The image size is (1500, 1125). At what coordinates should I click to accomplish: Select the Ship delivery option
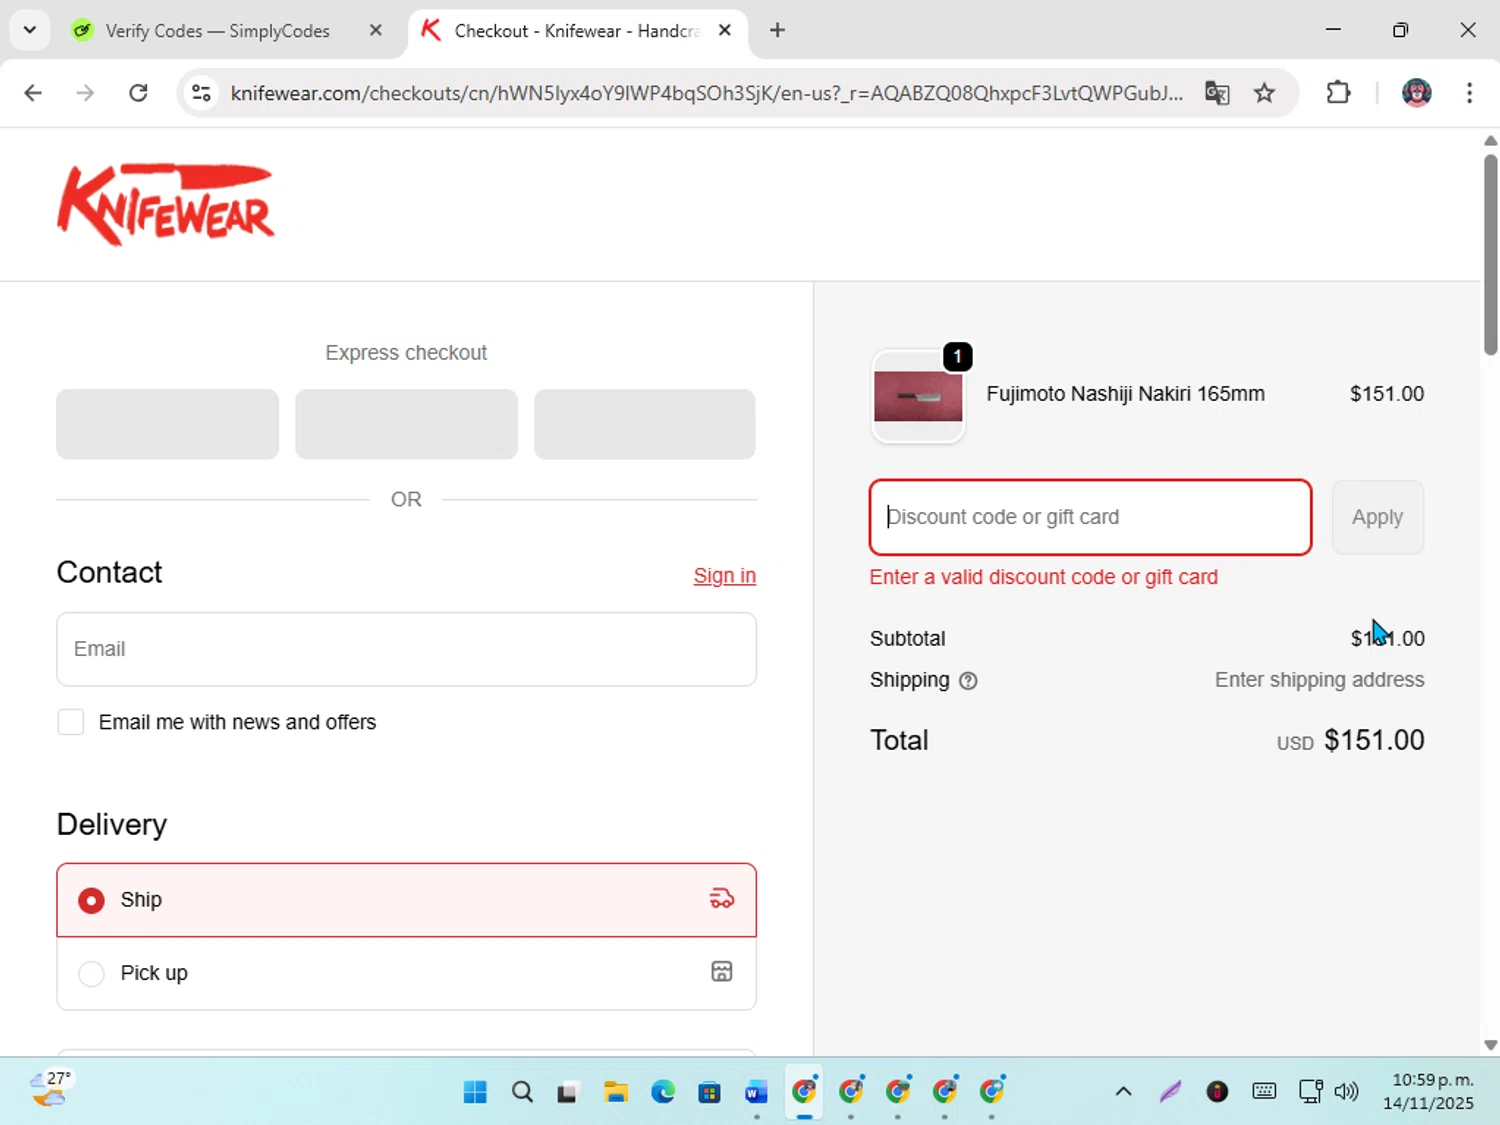pyautogui.click(x=406, y=900)
